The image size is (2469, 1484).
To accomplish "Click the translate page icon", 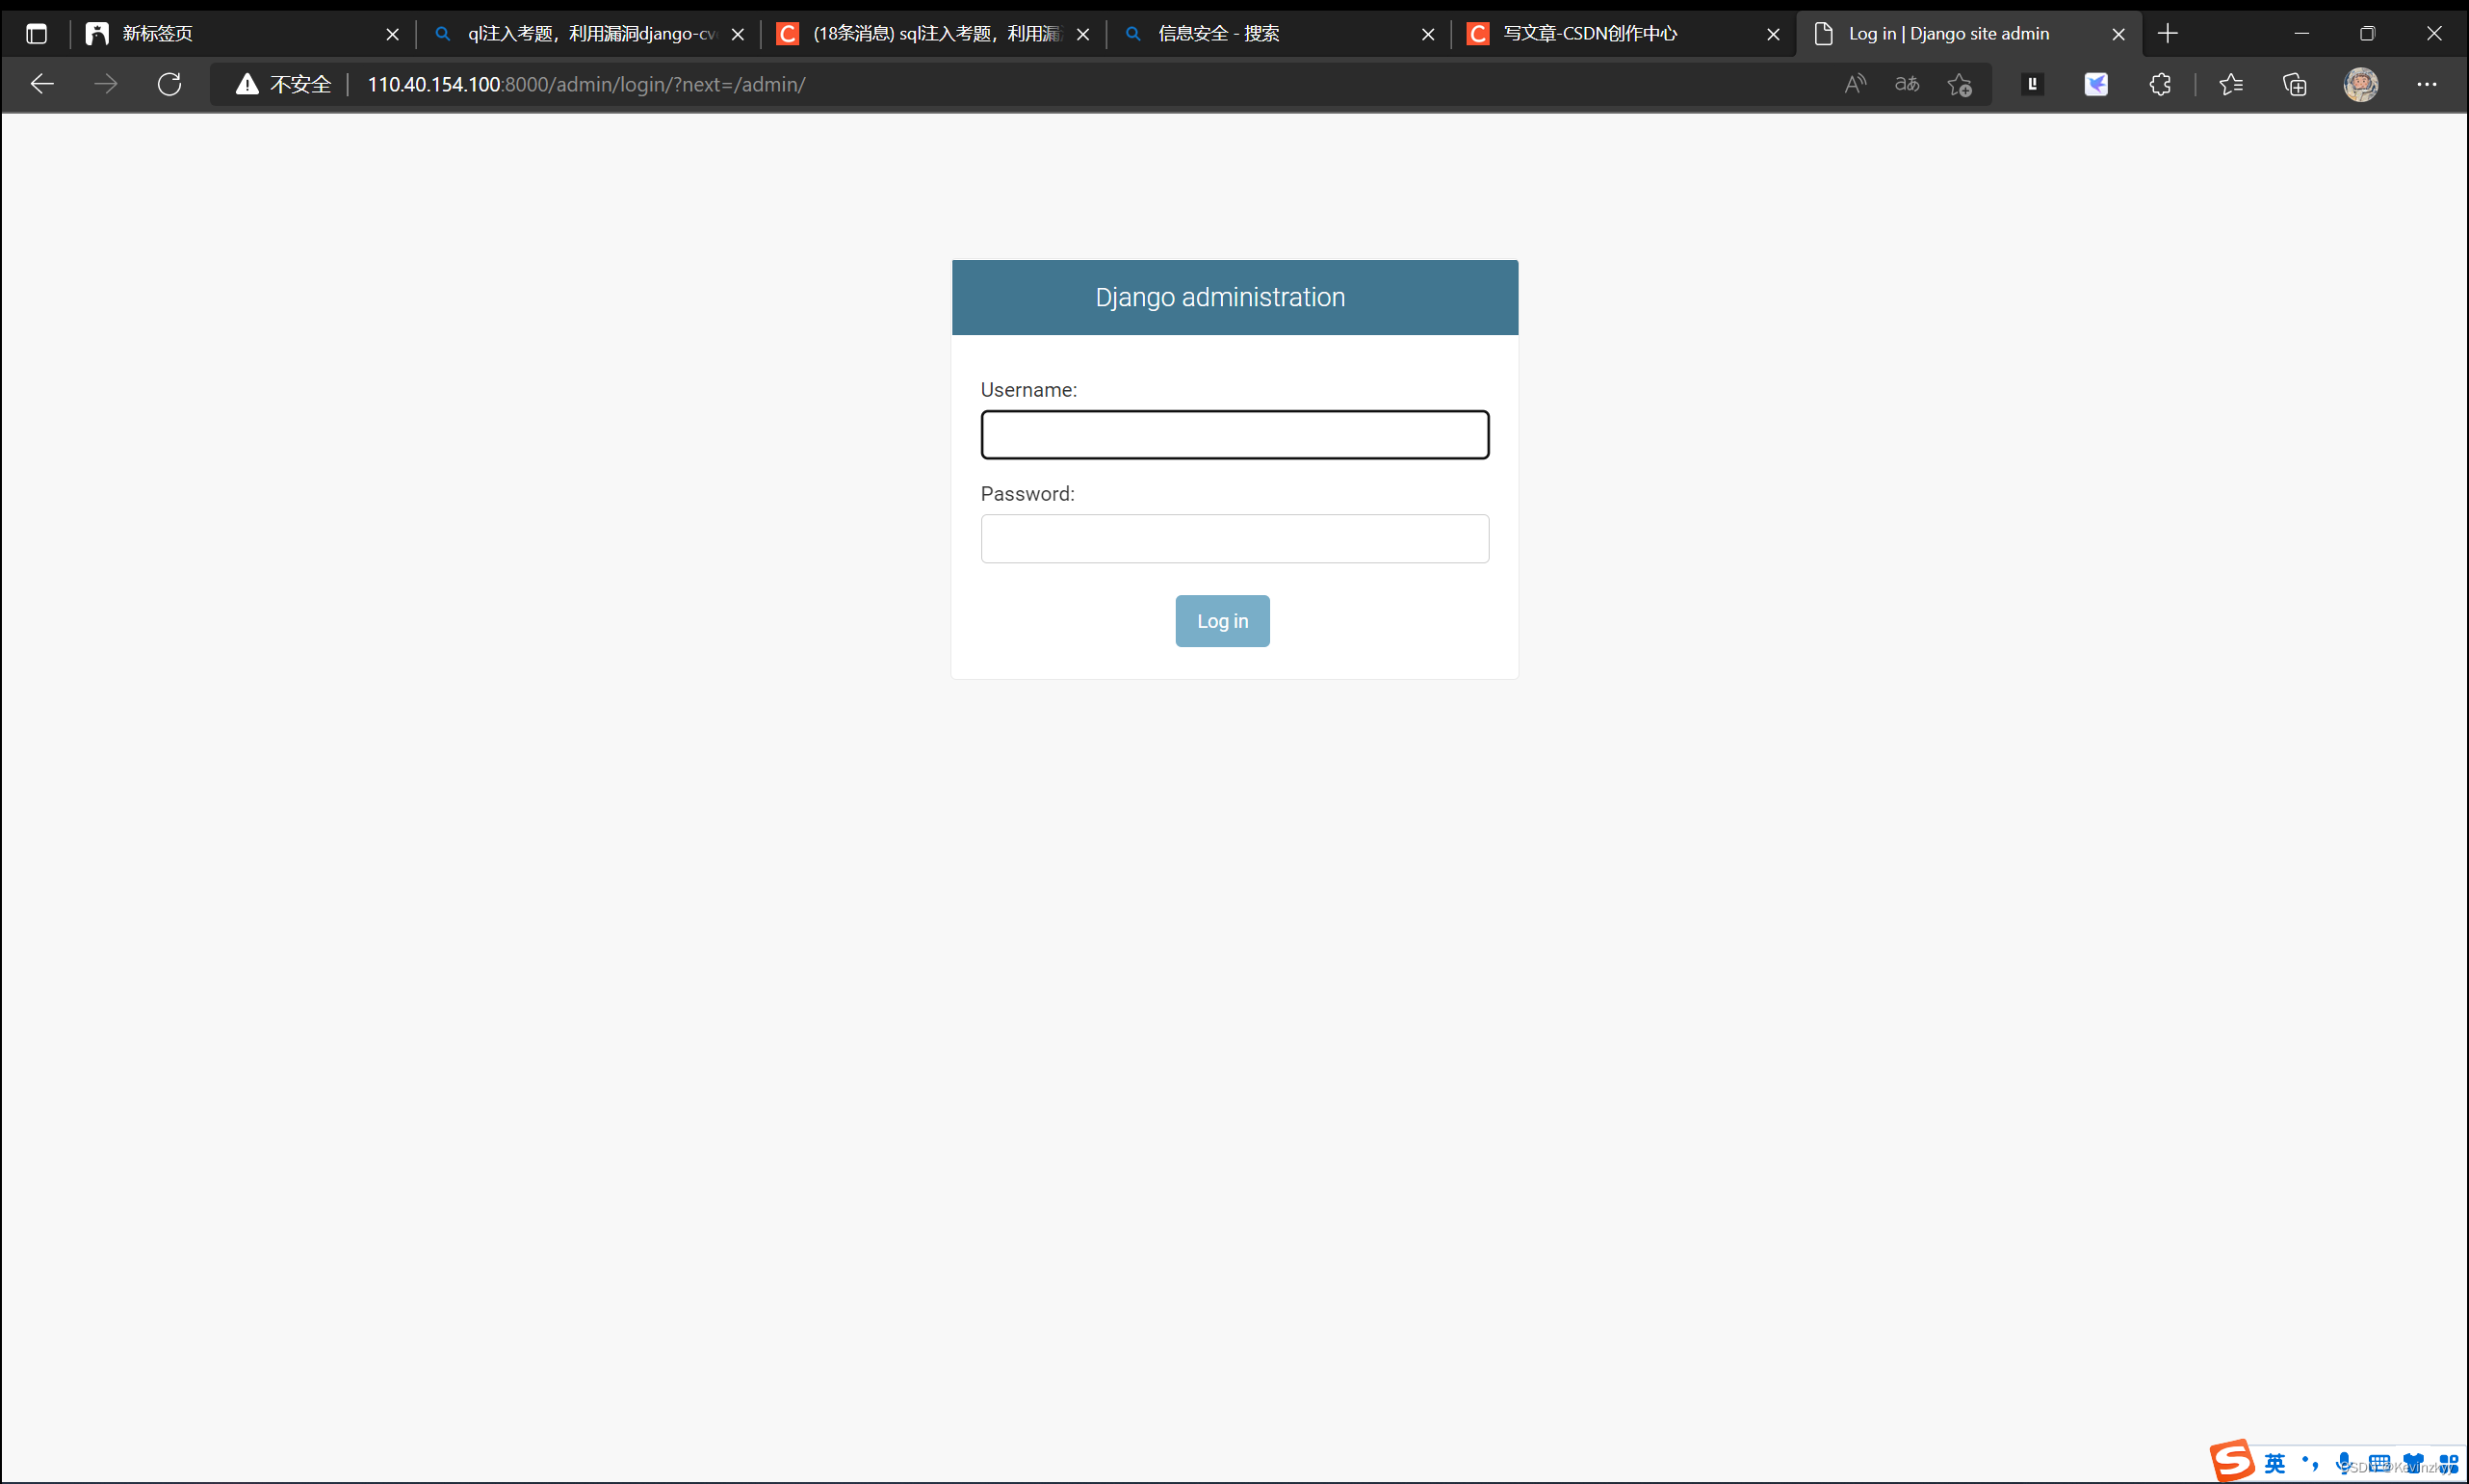I will click(x=1907, y=84).
